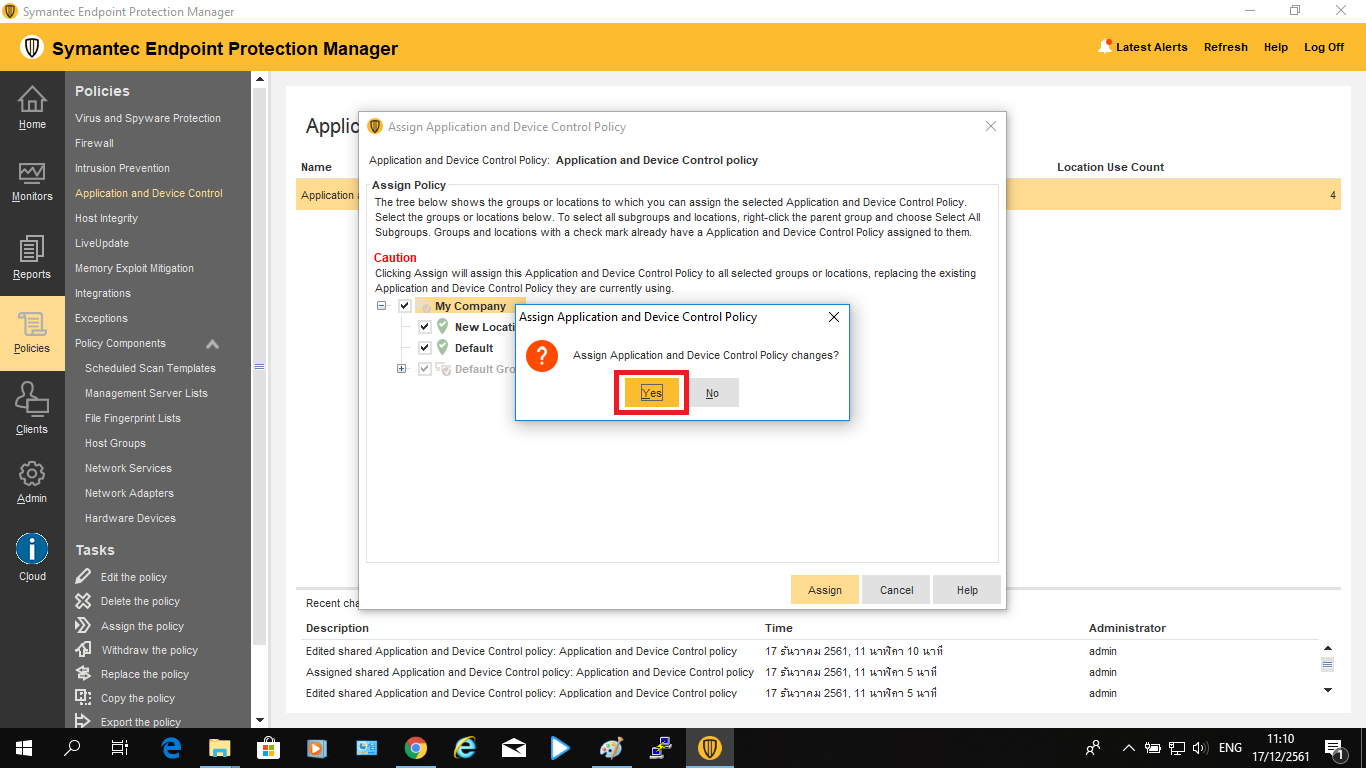1366x768 pixels.
Task: Toggle the New Location group checkbox
Action: [x=425, y=327]
